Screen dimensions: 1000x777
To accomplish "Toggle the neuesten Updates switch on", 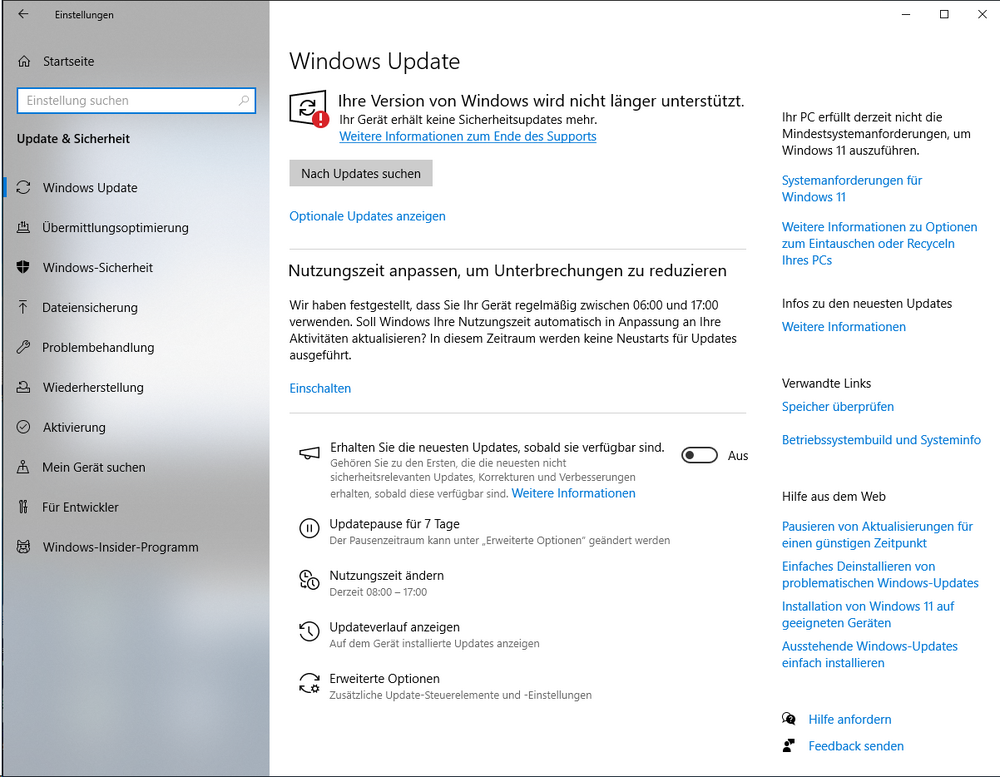I will click(x=699, y=455).
